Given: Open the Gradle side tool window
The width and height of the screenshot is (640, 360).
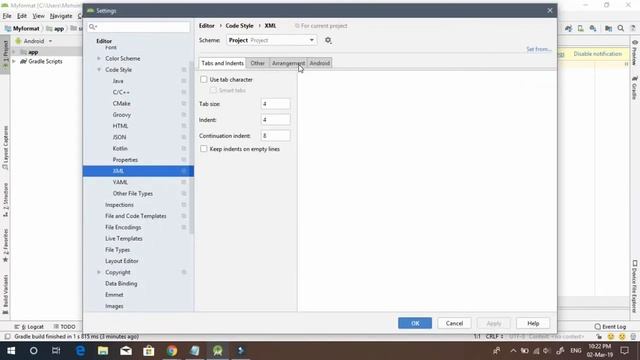Looking at the screenshot, I should [x=635, y=88].
